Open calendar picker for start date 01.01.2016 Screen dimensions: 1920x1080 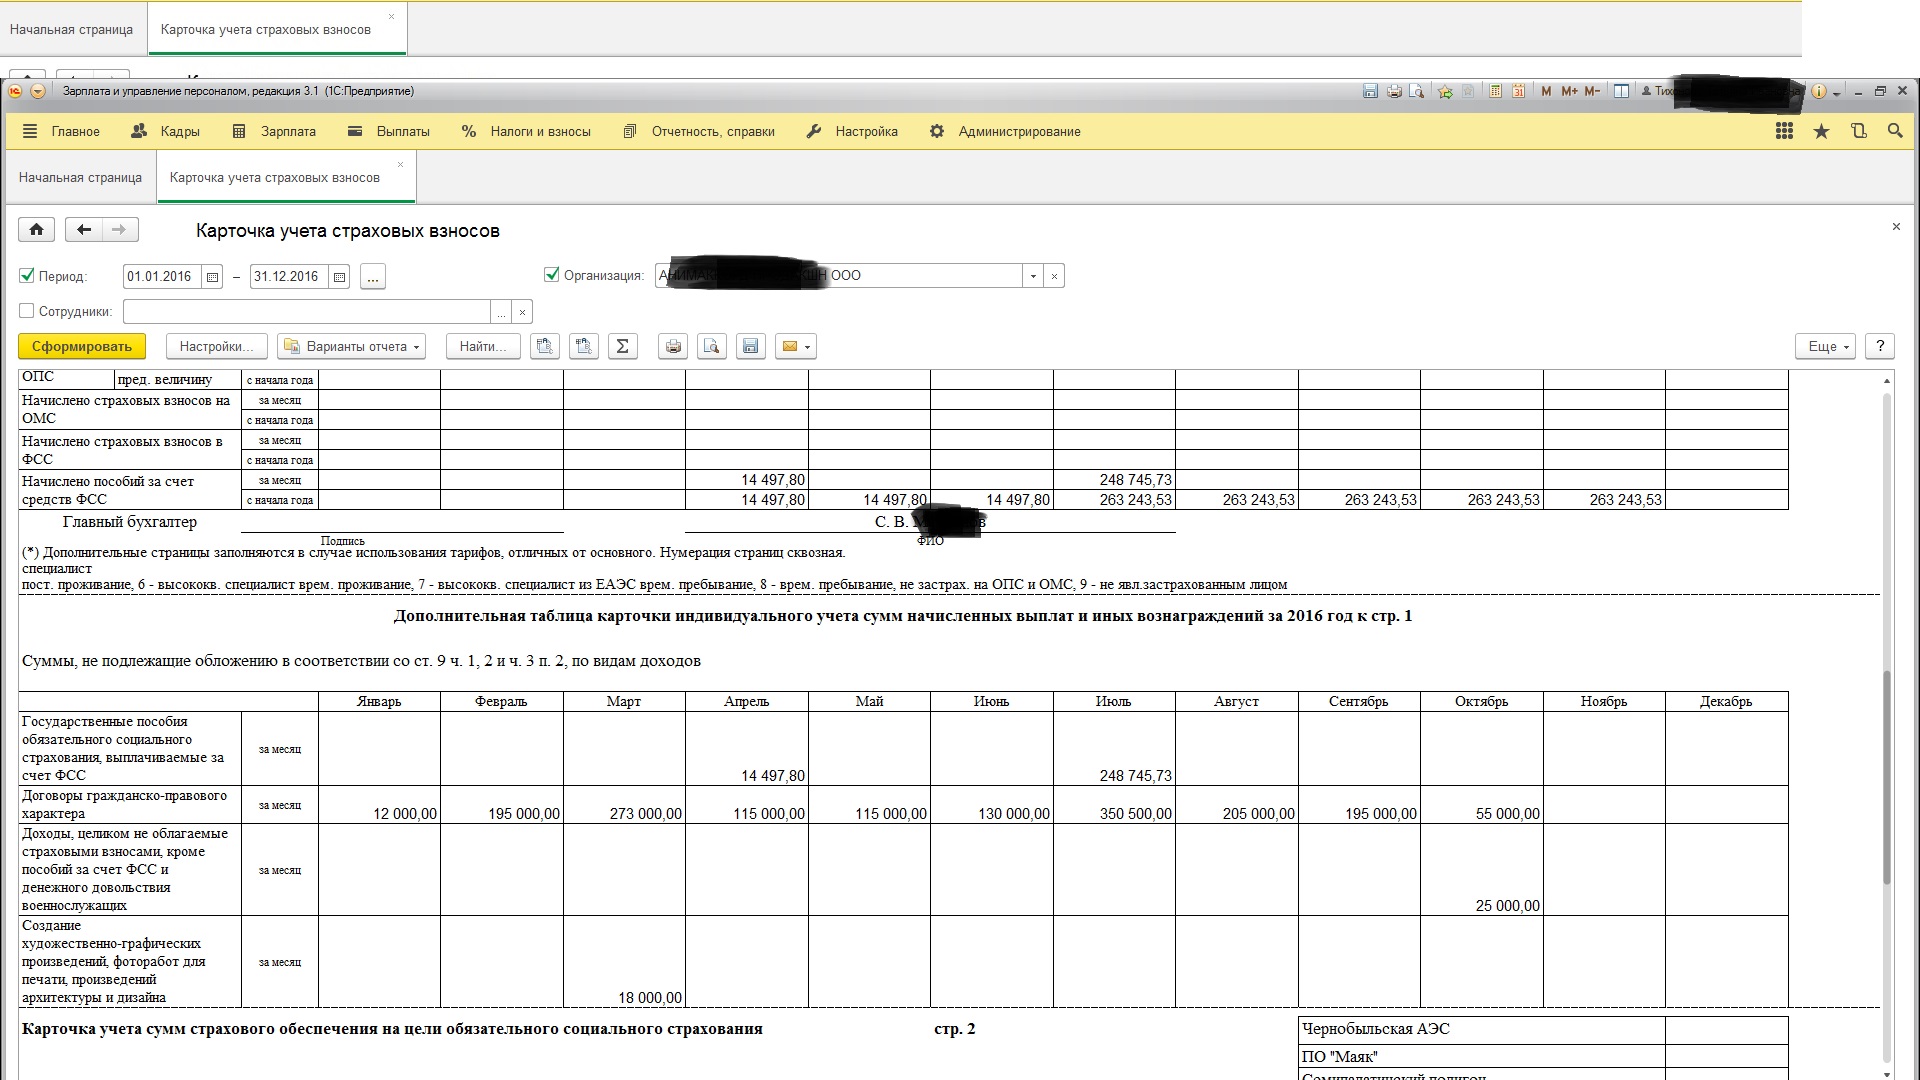pyautogui.click(x=212, y=277)
